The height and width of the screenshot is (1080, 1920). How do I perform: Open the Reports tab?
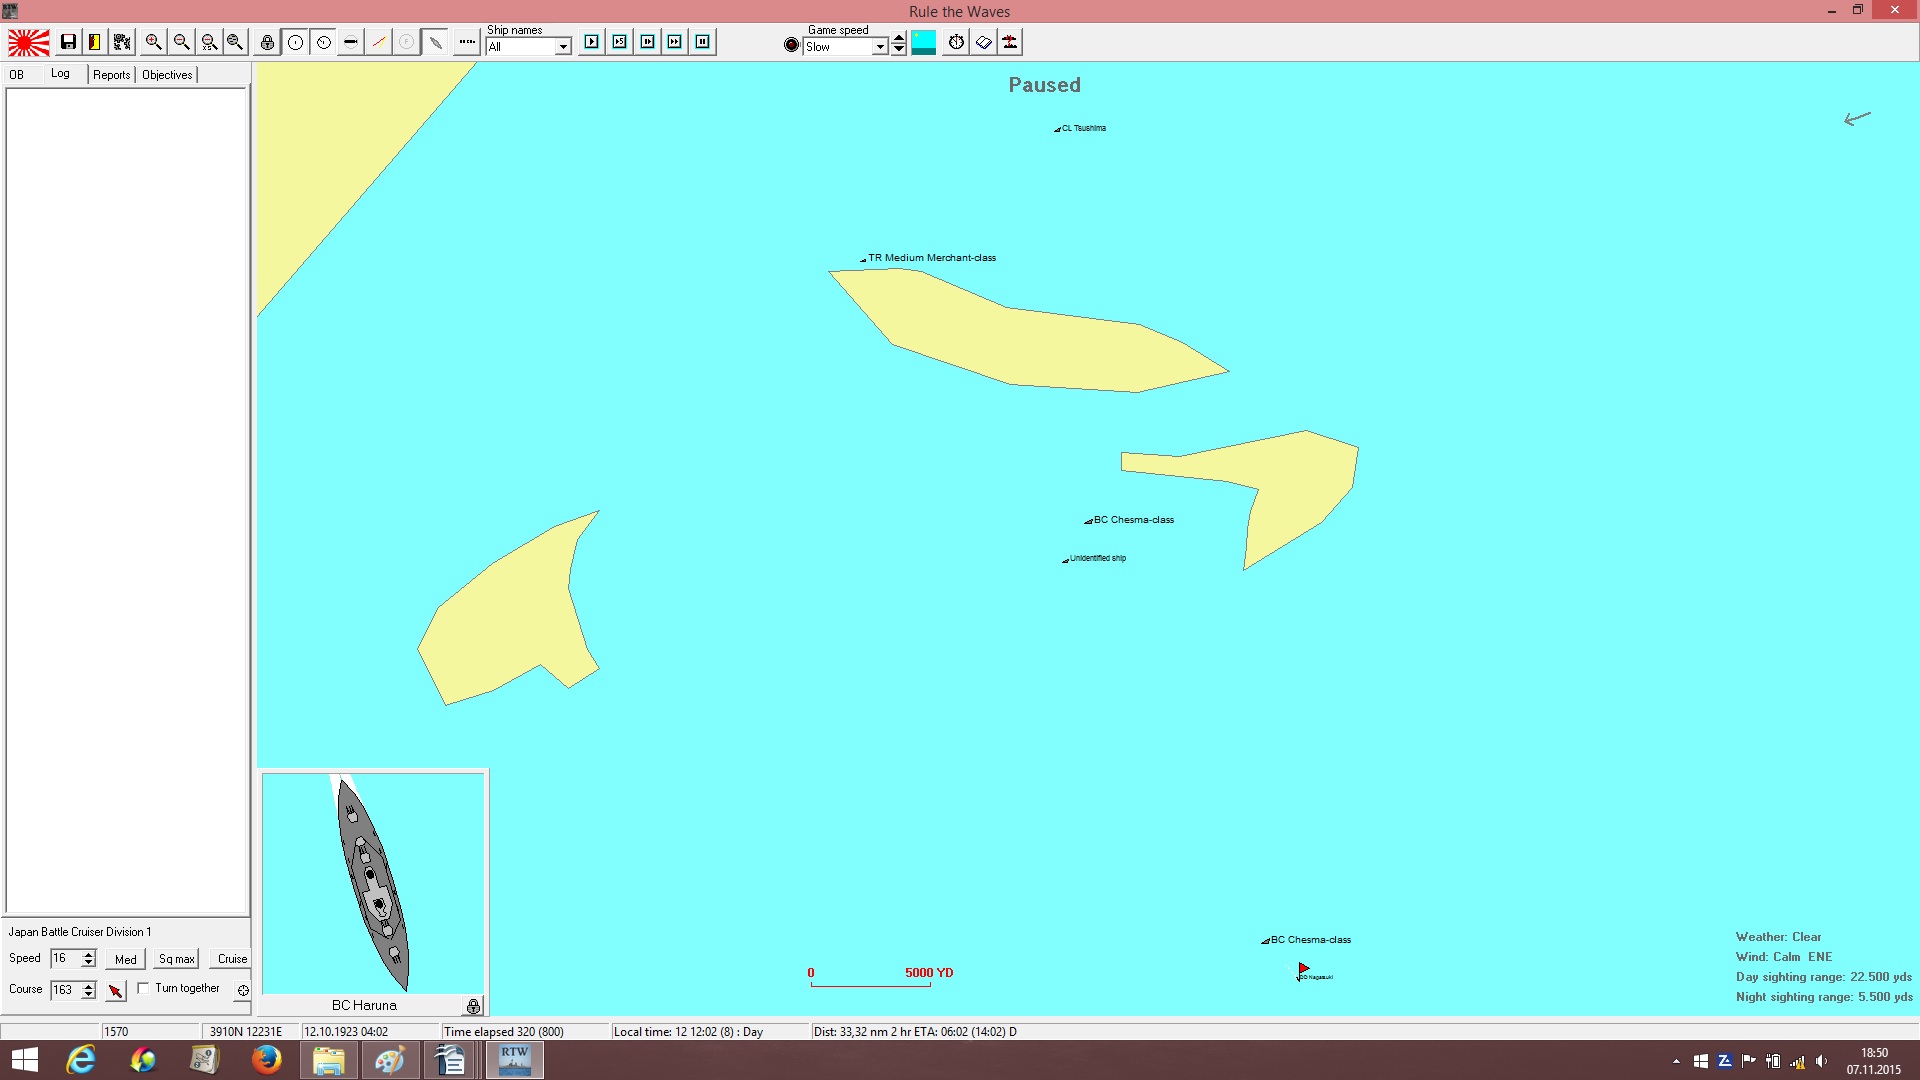(112, 75)
